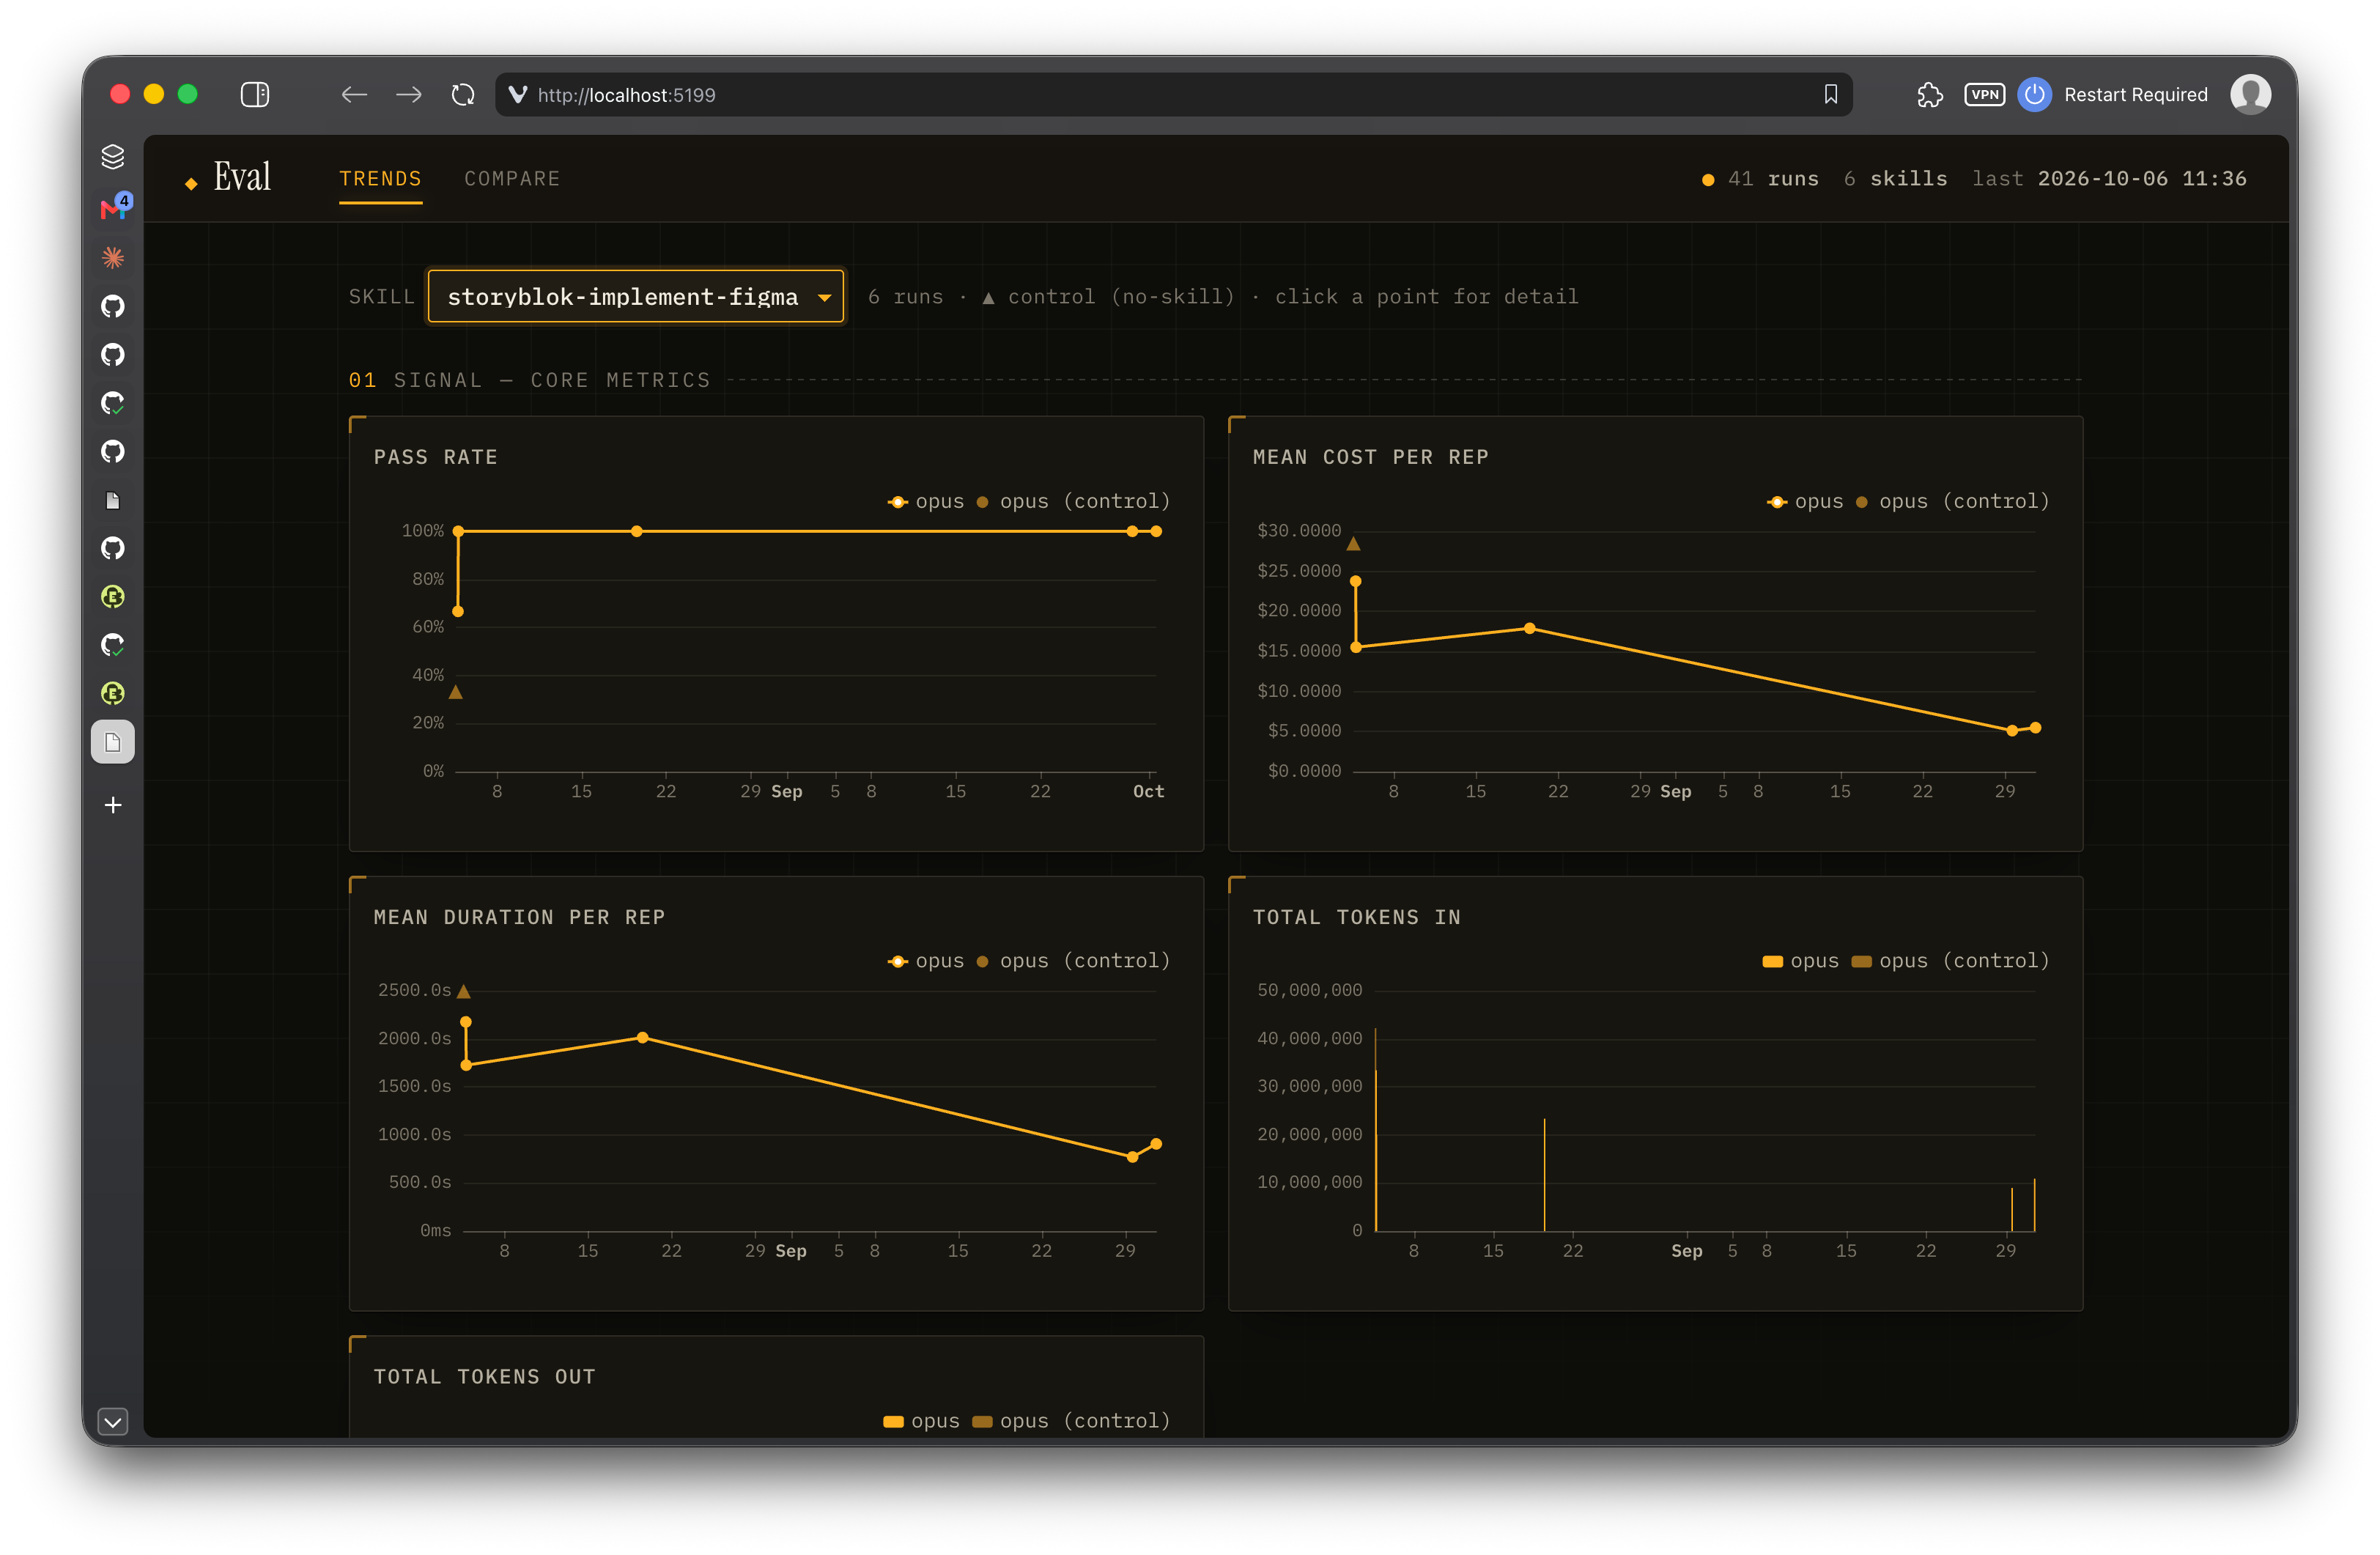Click the last data point in Mean Duration chart

[x=1156, y=1144]
